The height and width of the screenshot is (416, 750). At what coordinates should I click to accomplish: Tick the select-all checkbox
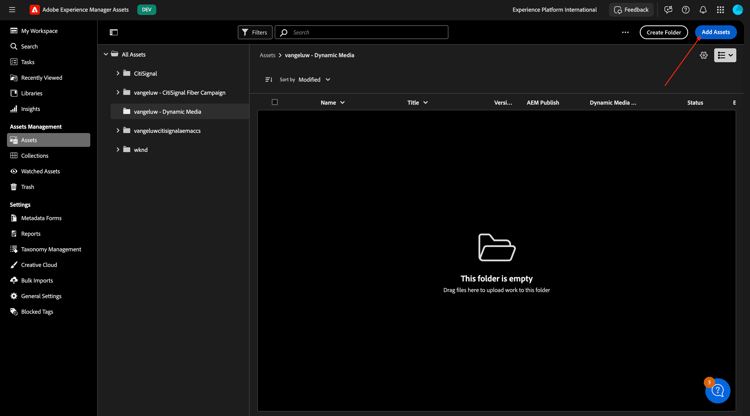tap(275, 102)
